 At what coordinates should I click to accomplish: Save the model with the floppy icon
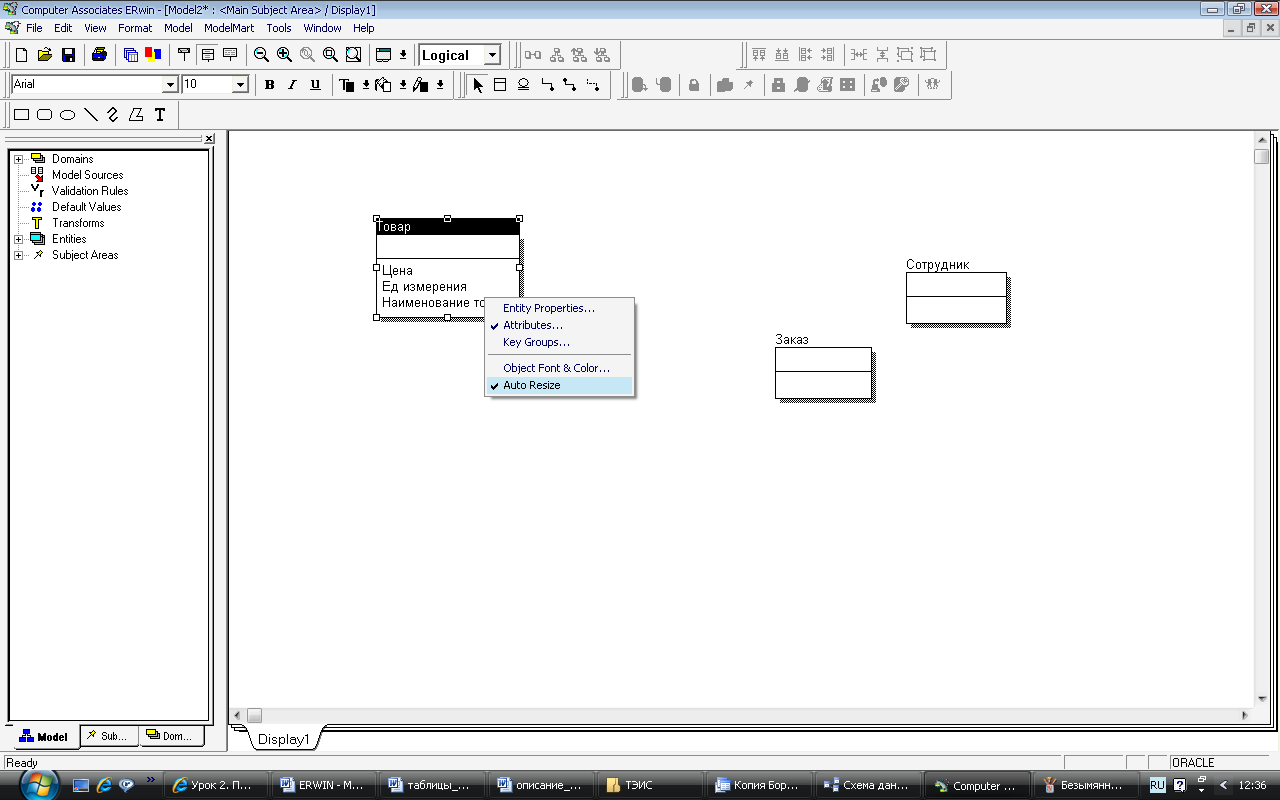[x=69, y=55]
